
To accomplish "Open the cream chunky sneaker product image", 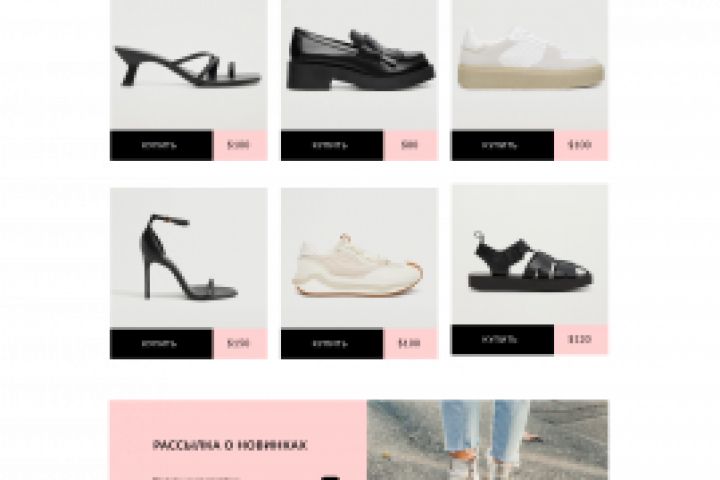I will pyautogui.click(x=360, y=258).
